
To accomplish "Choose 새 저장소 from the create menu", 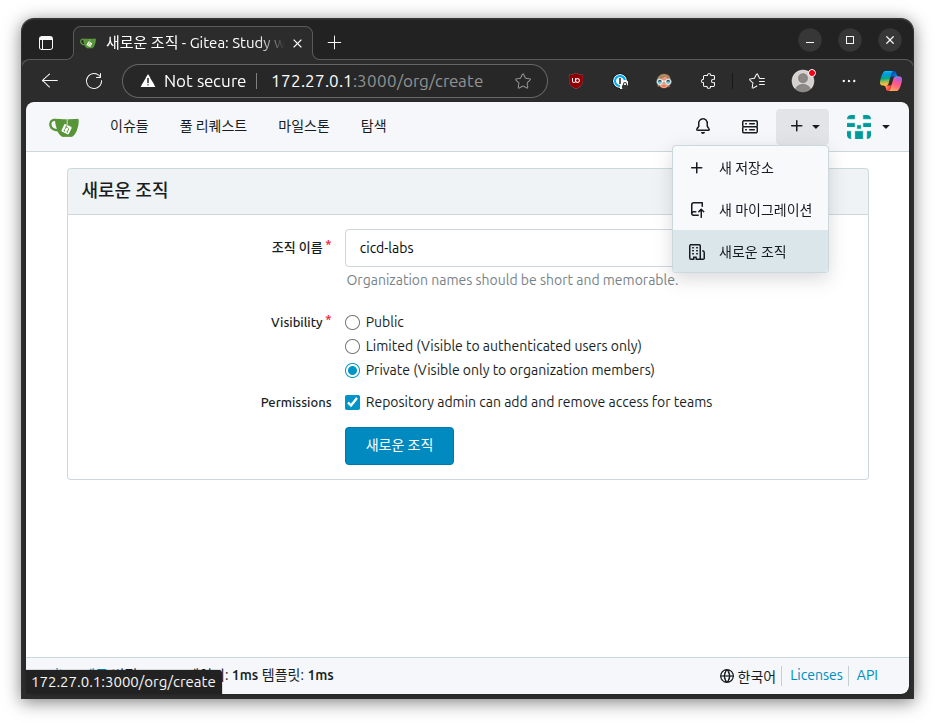I will [x=750, y=168].
